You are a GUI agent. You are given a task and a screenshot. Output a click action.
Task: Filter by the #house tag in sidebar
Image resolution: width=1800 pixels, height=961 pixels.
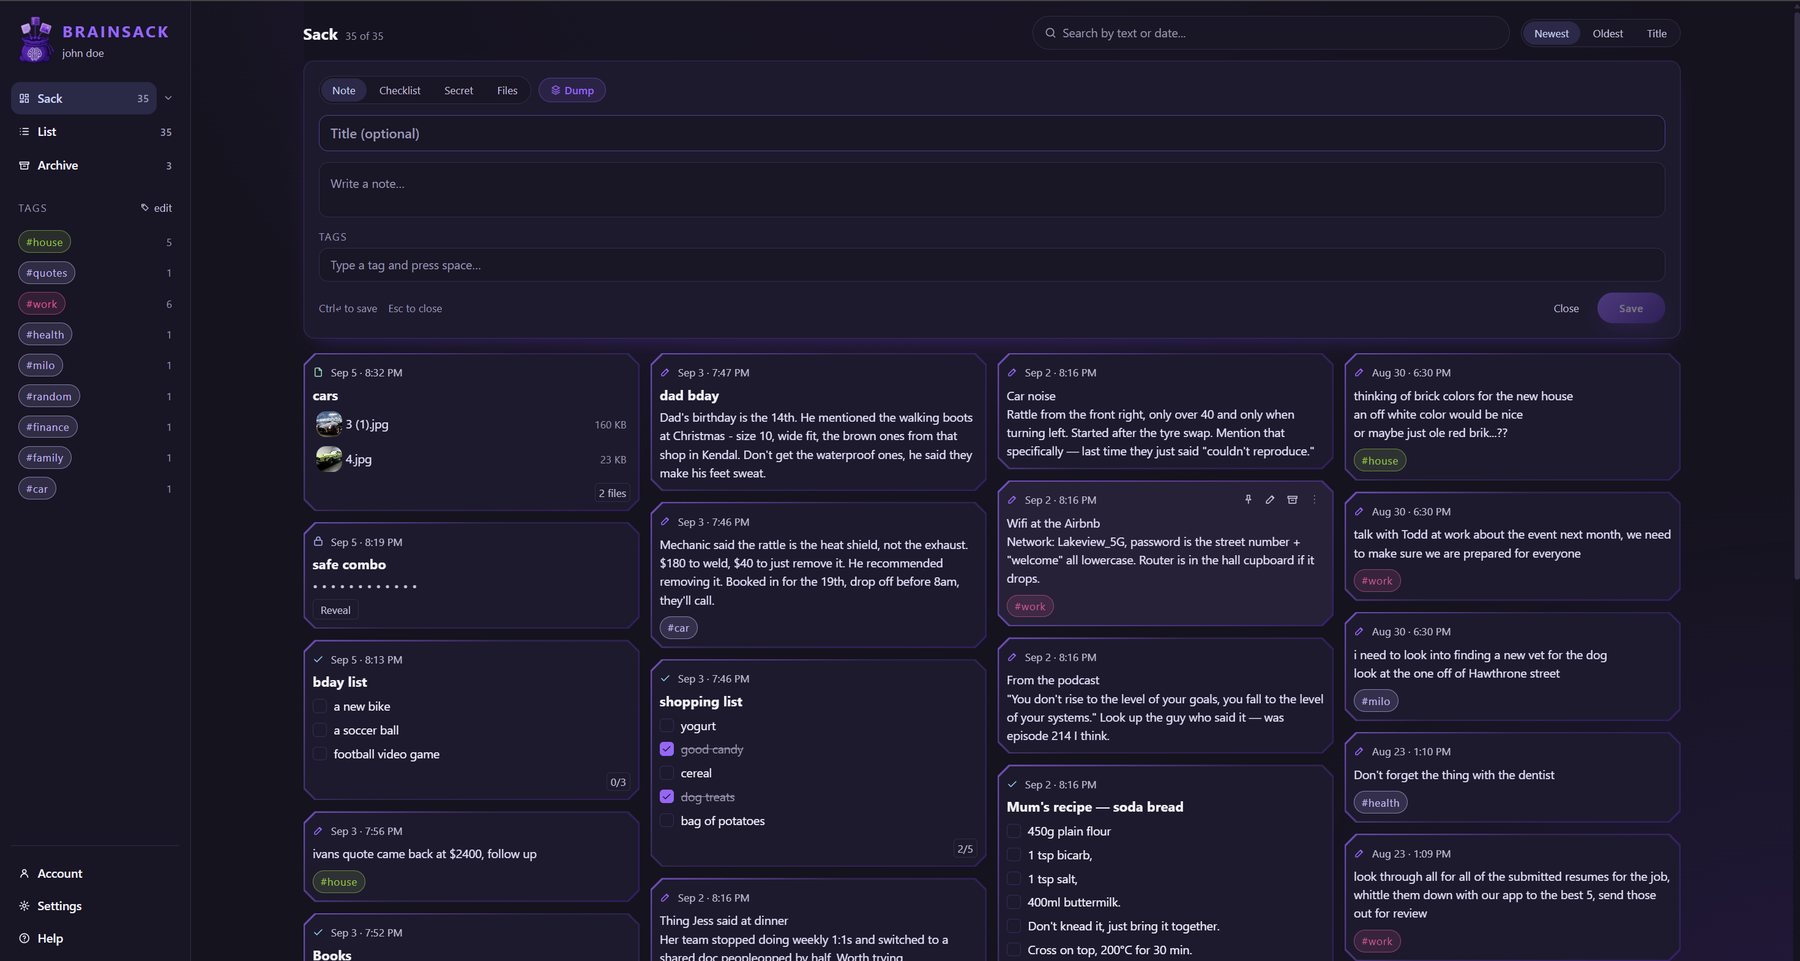coord(44,242)
